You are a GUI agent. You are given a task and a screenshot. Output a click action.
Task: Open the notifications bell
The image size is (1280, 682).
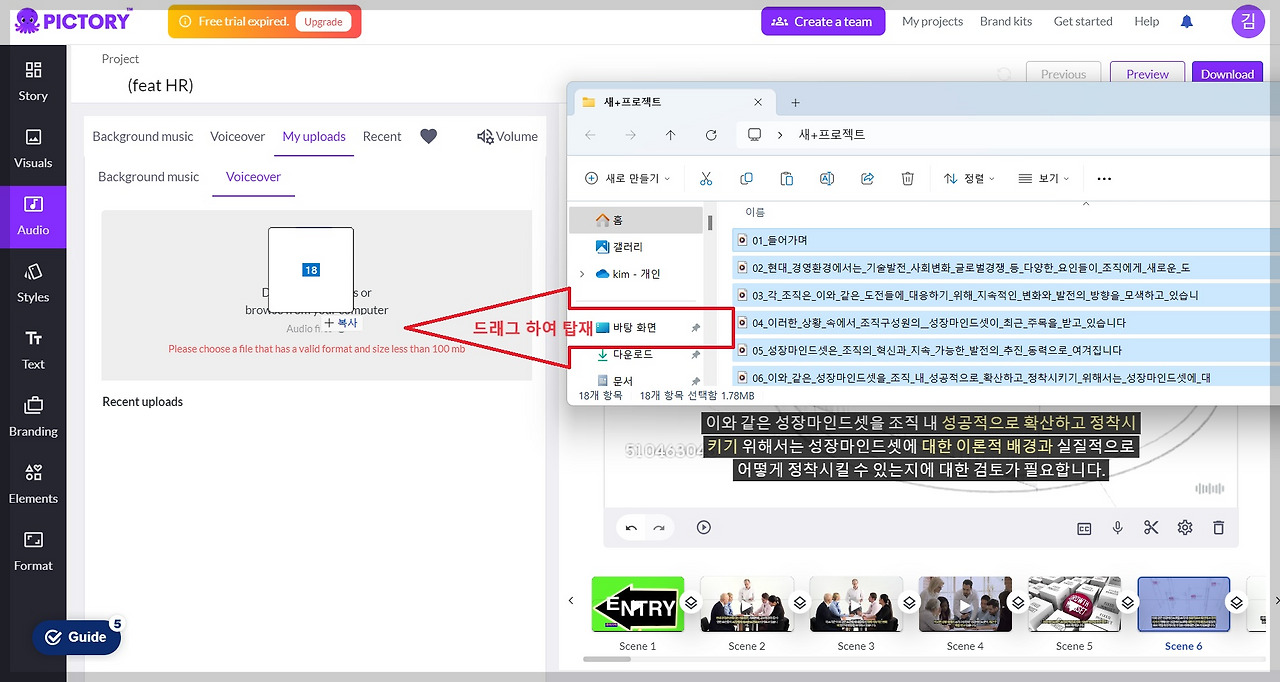pos(1187,21)
